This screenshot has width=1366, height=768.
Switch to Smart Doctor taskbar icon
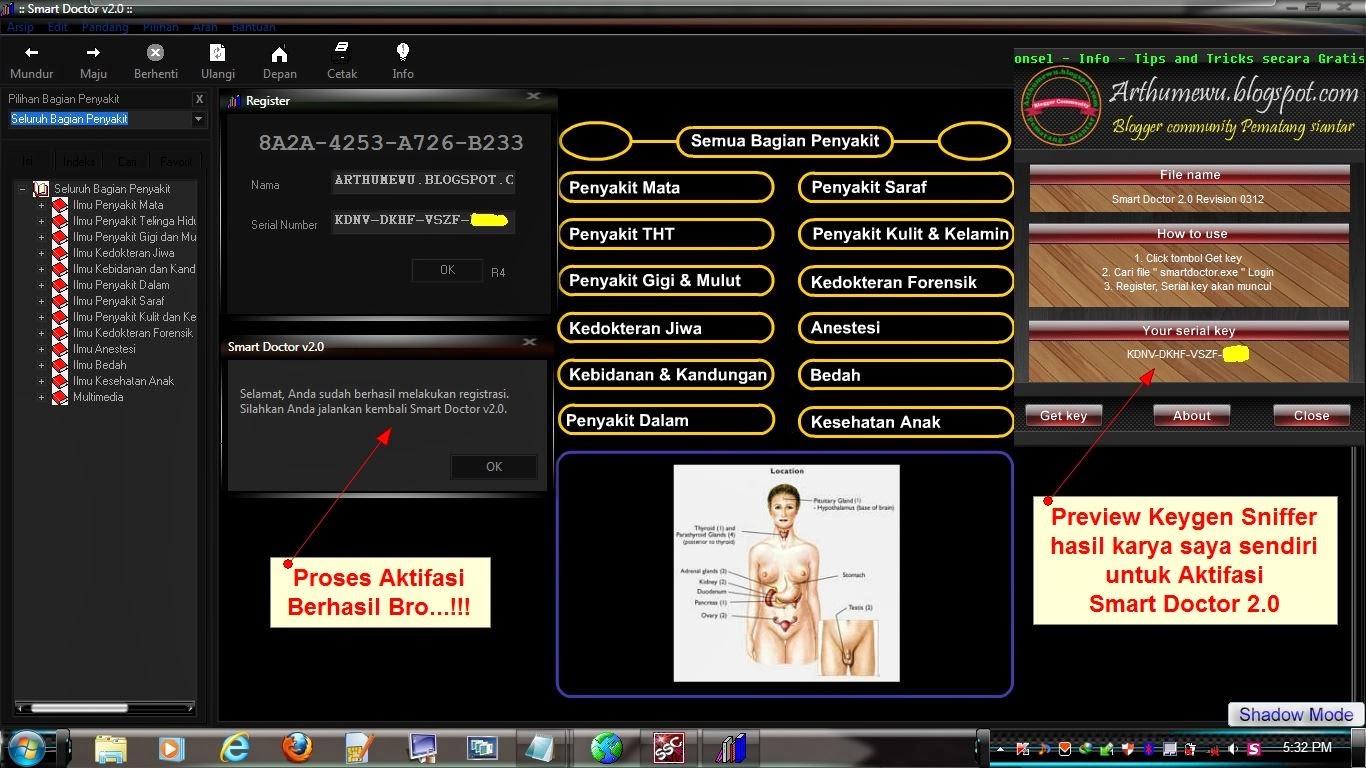[x=730, y=748]
